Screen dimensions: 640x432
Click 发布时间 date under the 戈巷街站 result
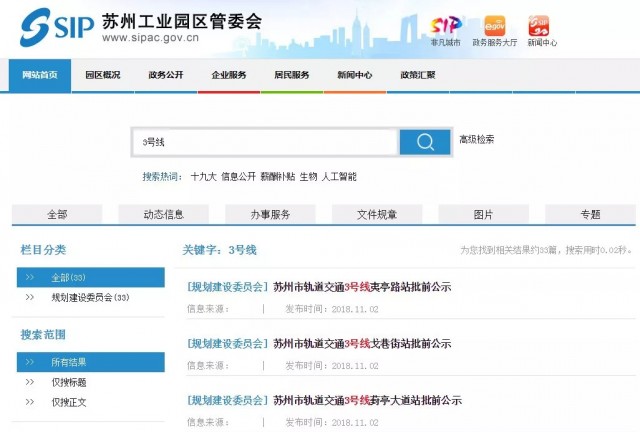point(332,366)
